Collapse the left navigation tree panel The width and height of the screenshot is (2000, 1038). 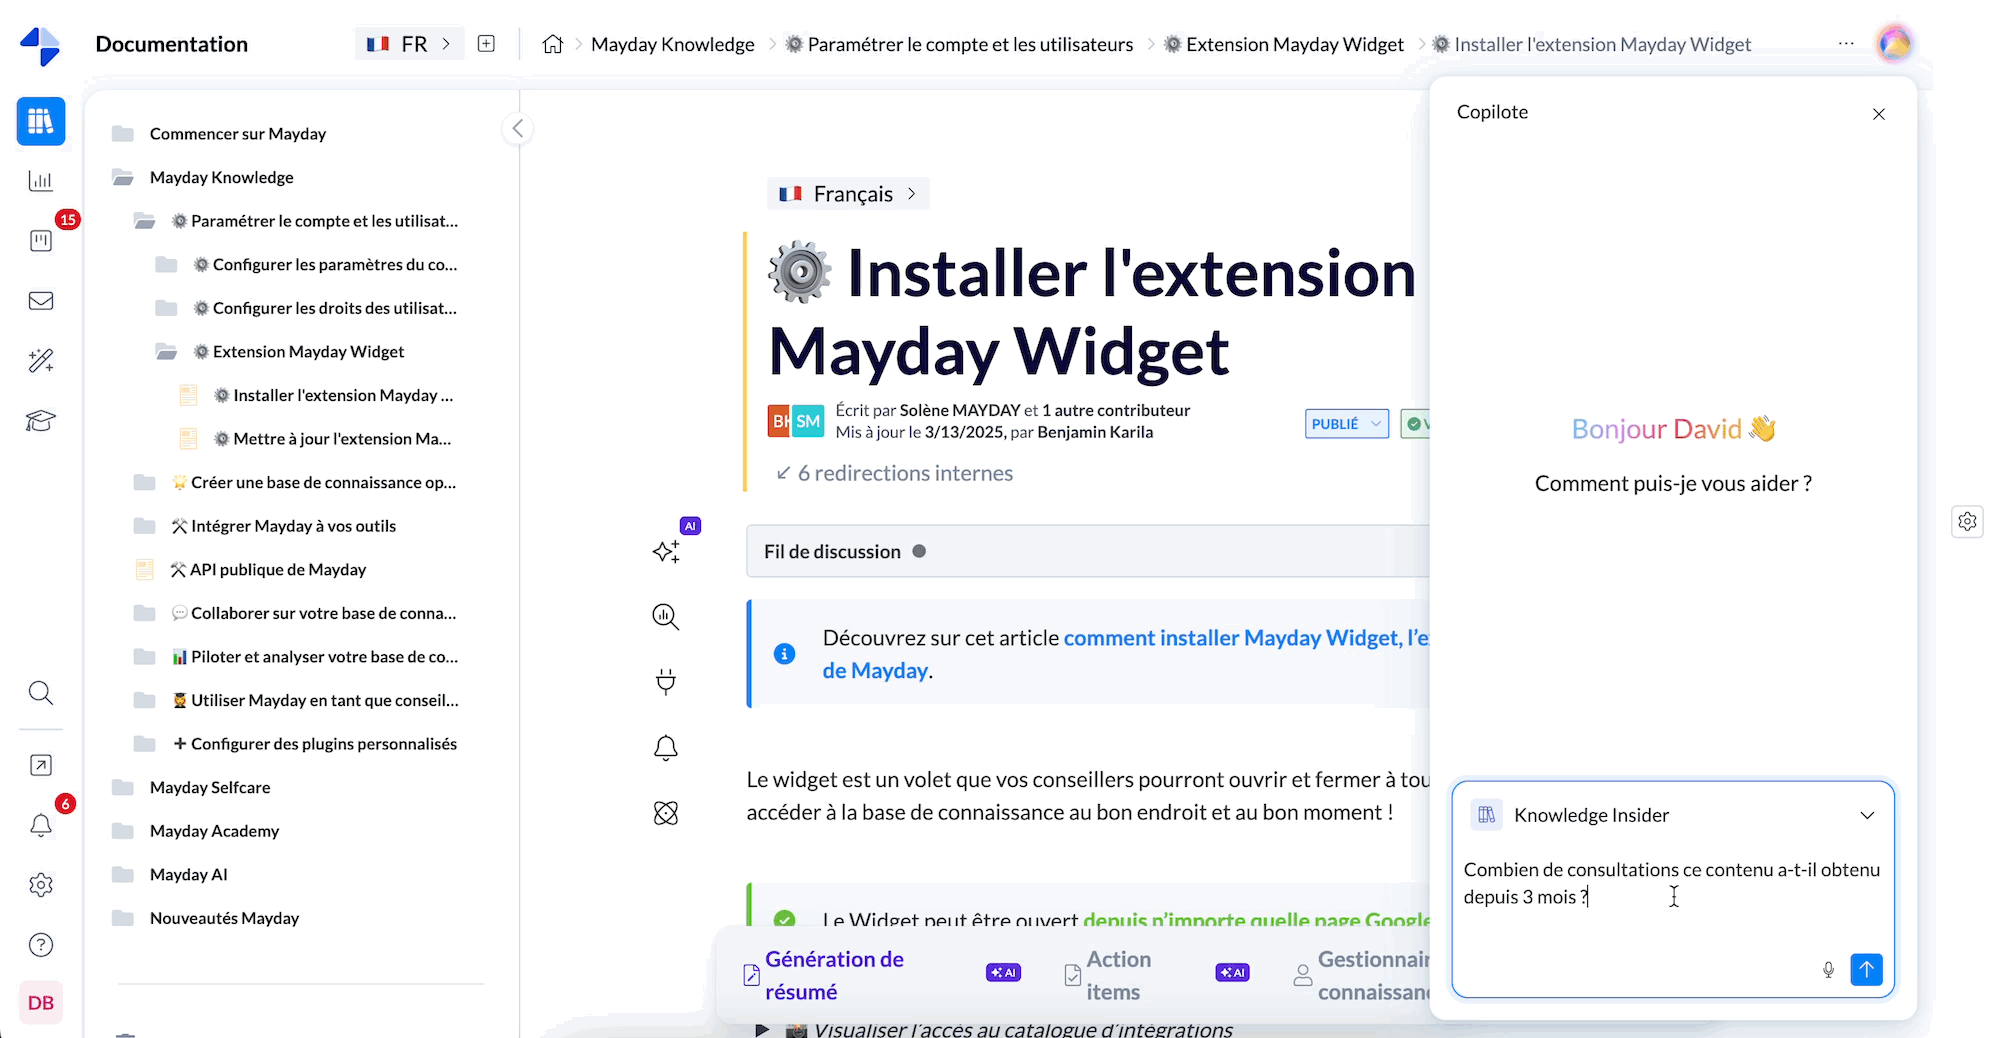517,128
